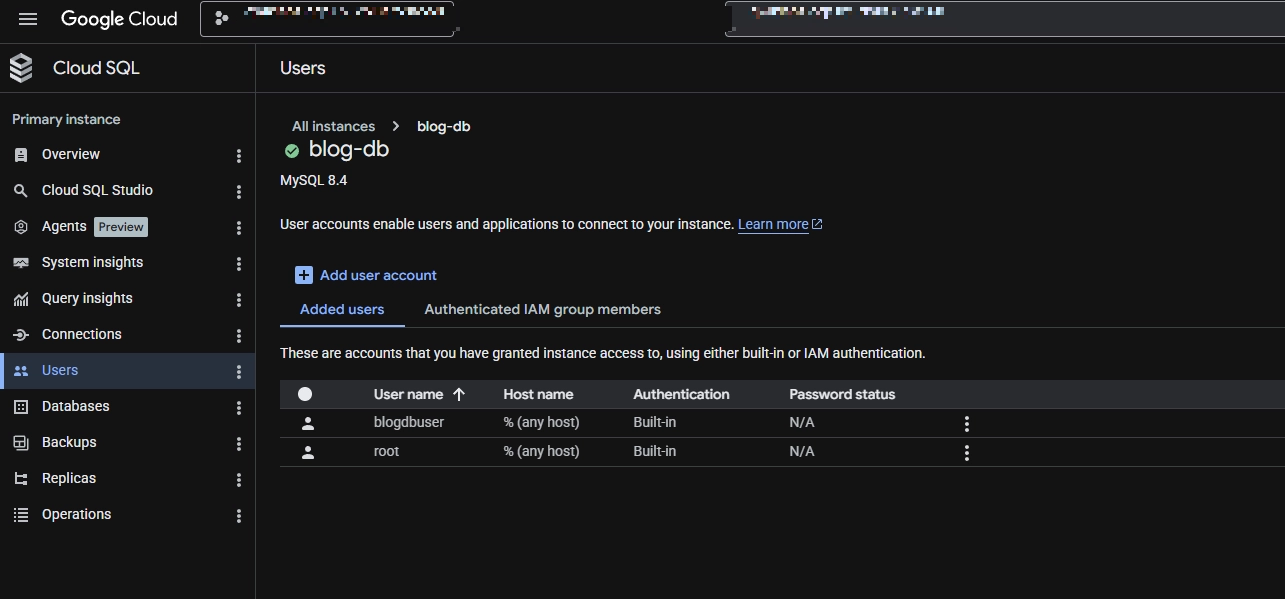Click the Operations list icon
The height and width of the screenshot is (599, 1285).
click(21, 515)
